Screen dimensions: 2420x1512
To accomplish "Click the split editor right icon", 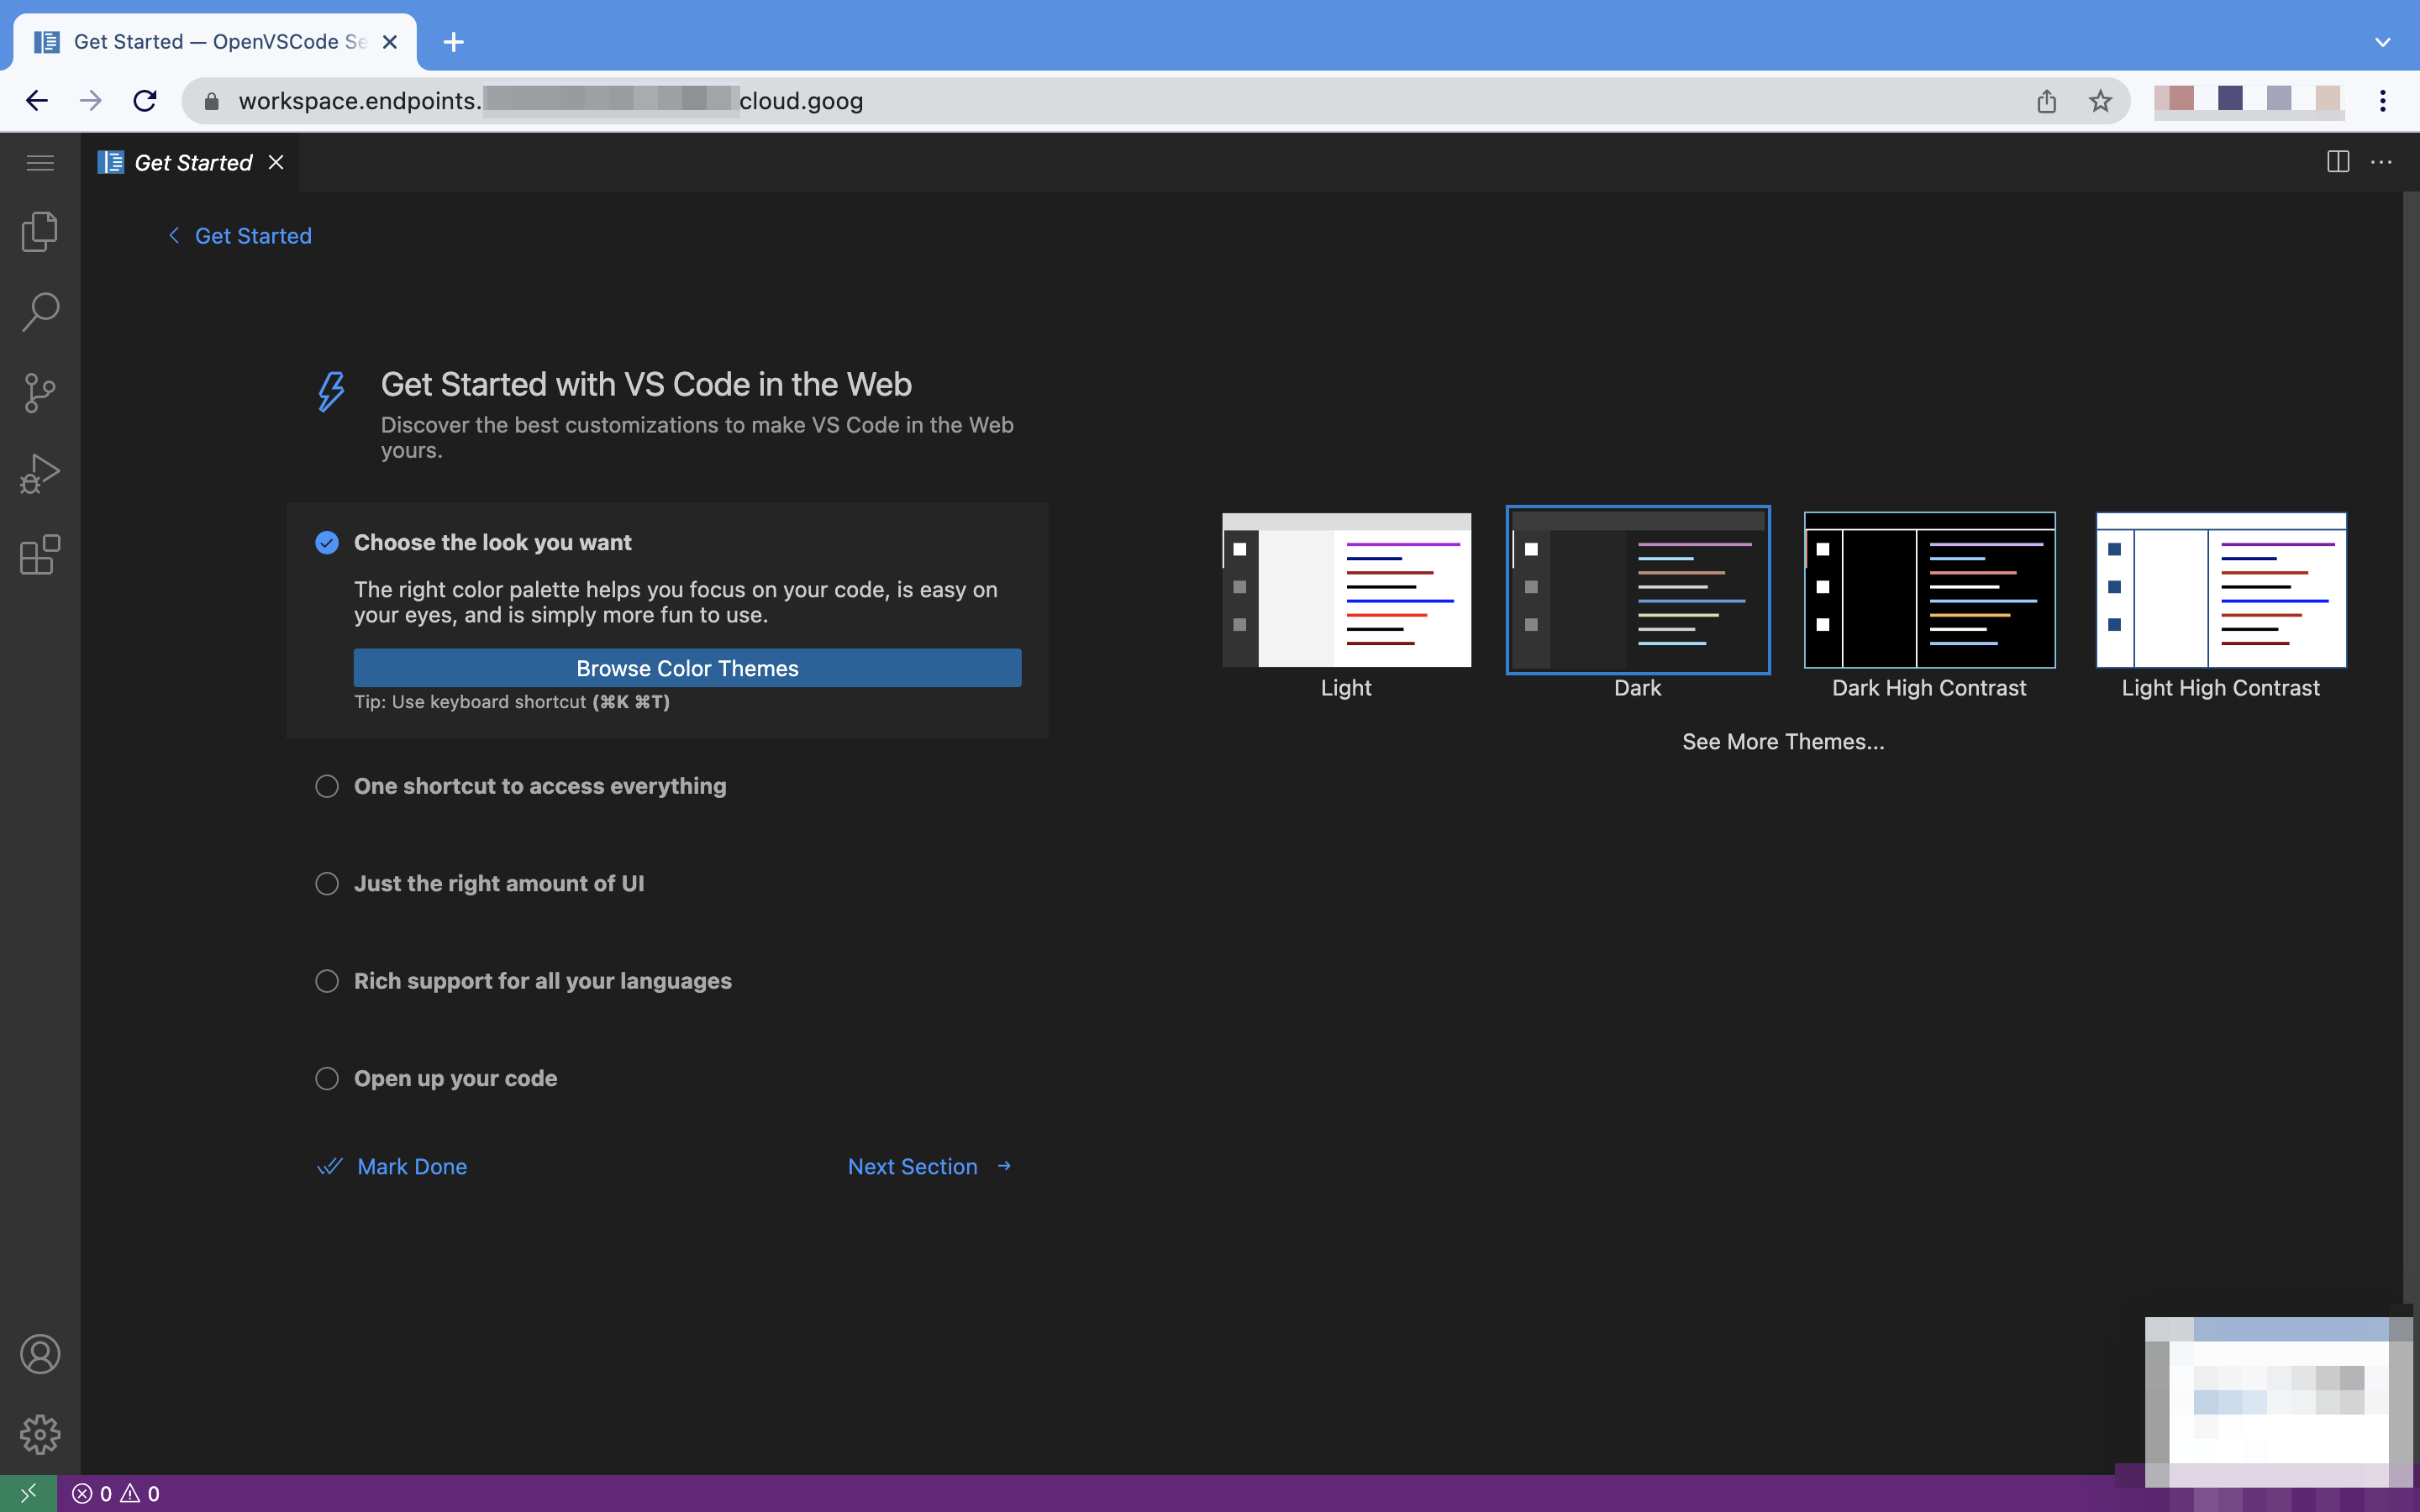I will pyautogui.click(x=2337, y=162).
